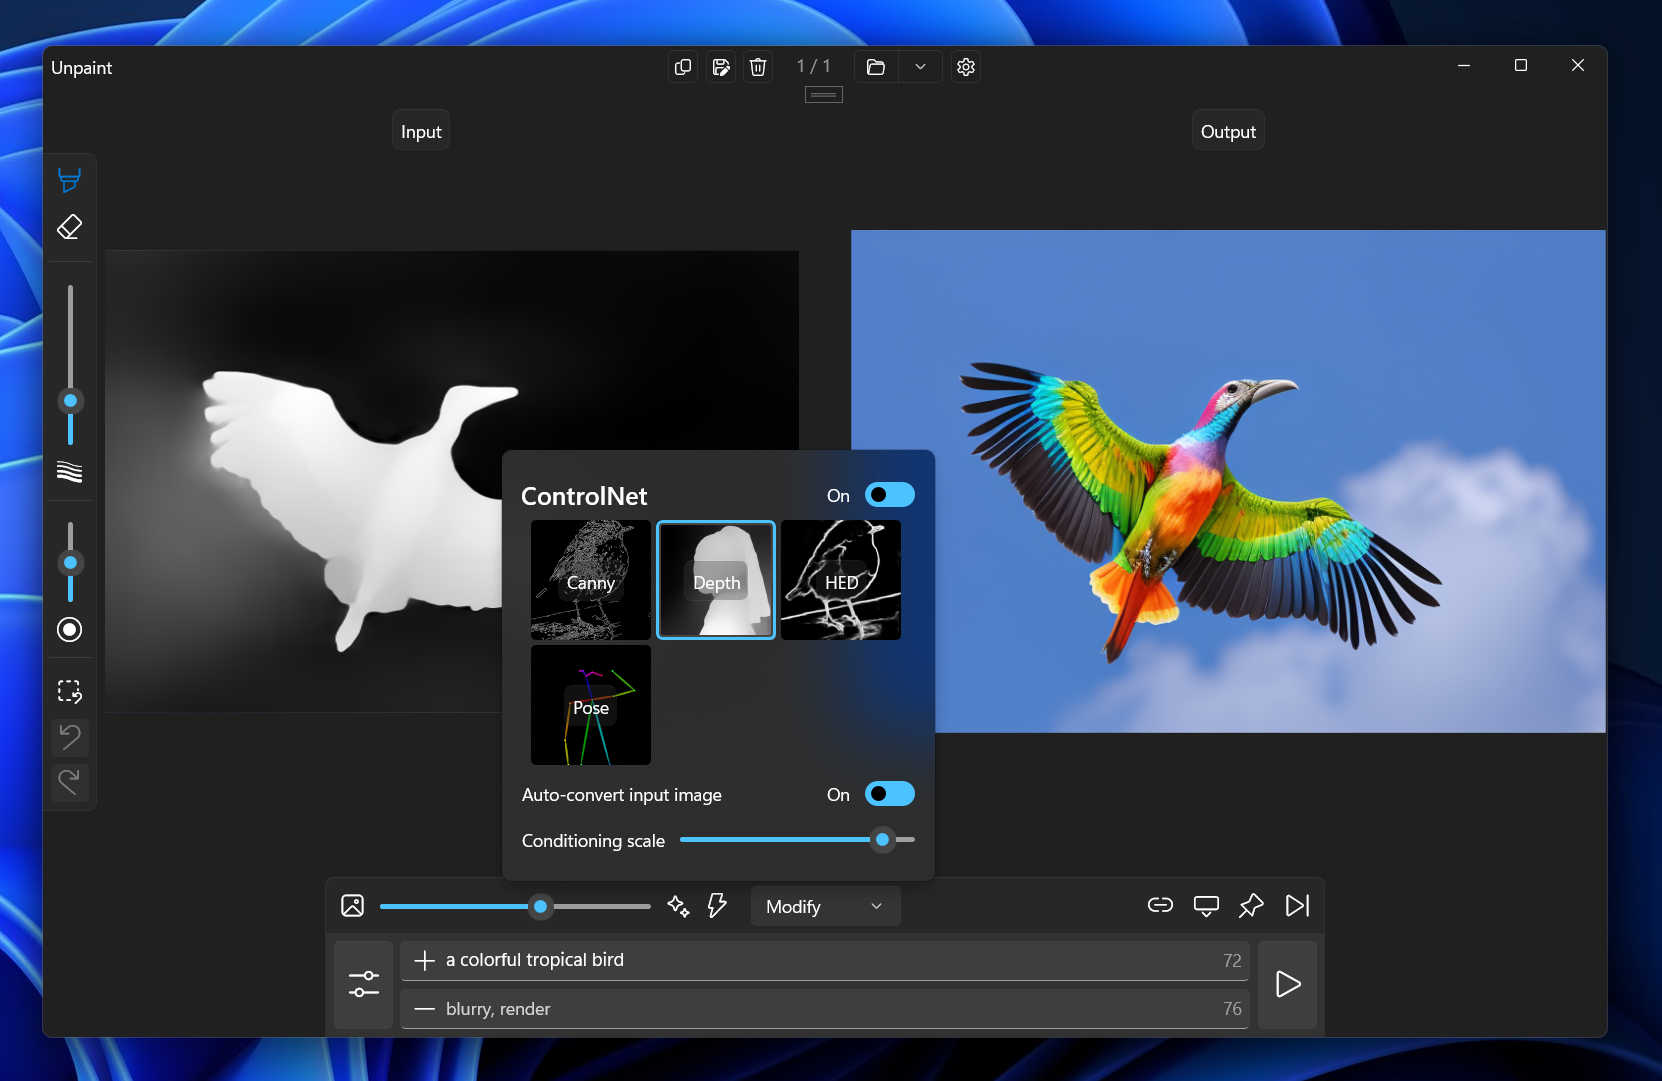
Task: Click the 1 / 1 image counter
Action: tap(813, 66)
